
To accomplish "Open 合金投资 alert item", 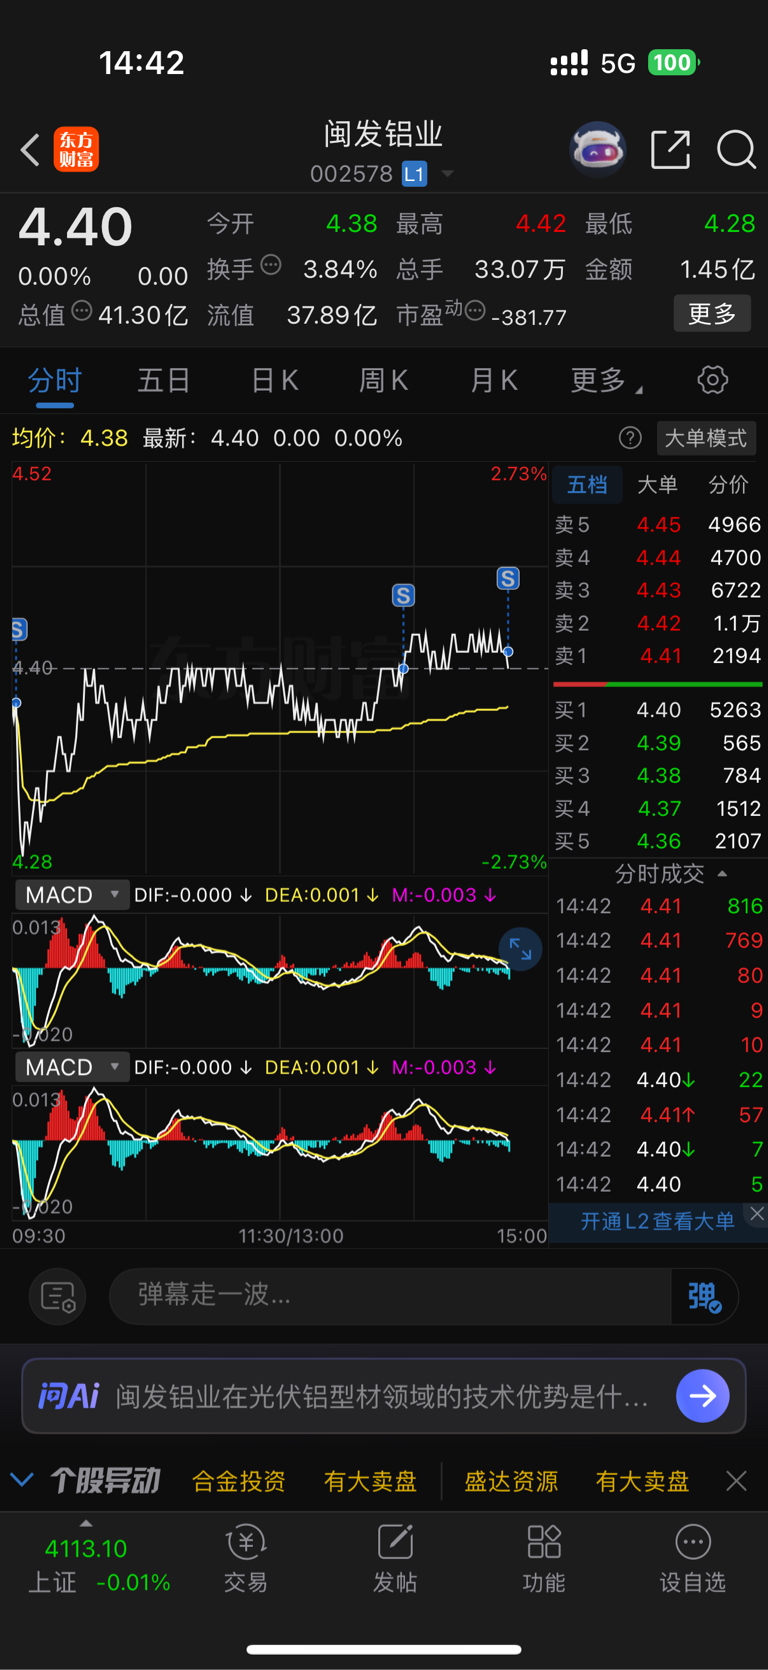I will tap(238, 1481).
